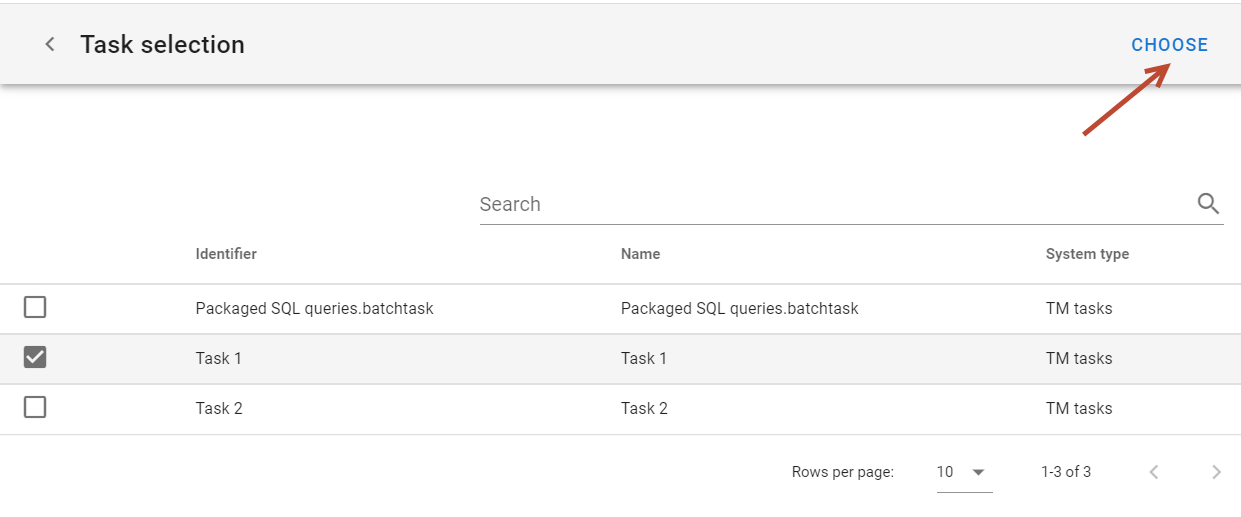Image resolution: width=1241 pixels, height=517 pixels.
Task: Check the Packaged SQL queries.batchtask checkbox
Action: pyautogui.click(x=35, y=308)
